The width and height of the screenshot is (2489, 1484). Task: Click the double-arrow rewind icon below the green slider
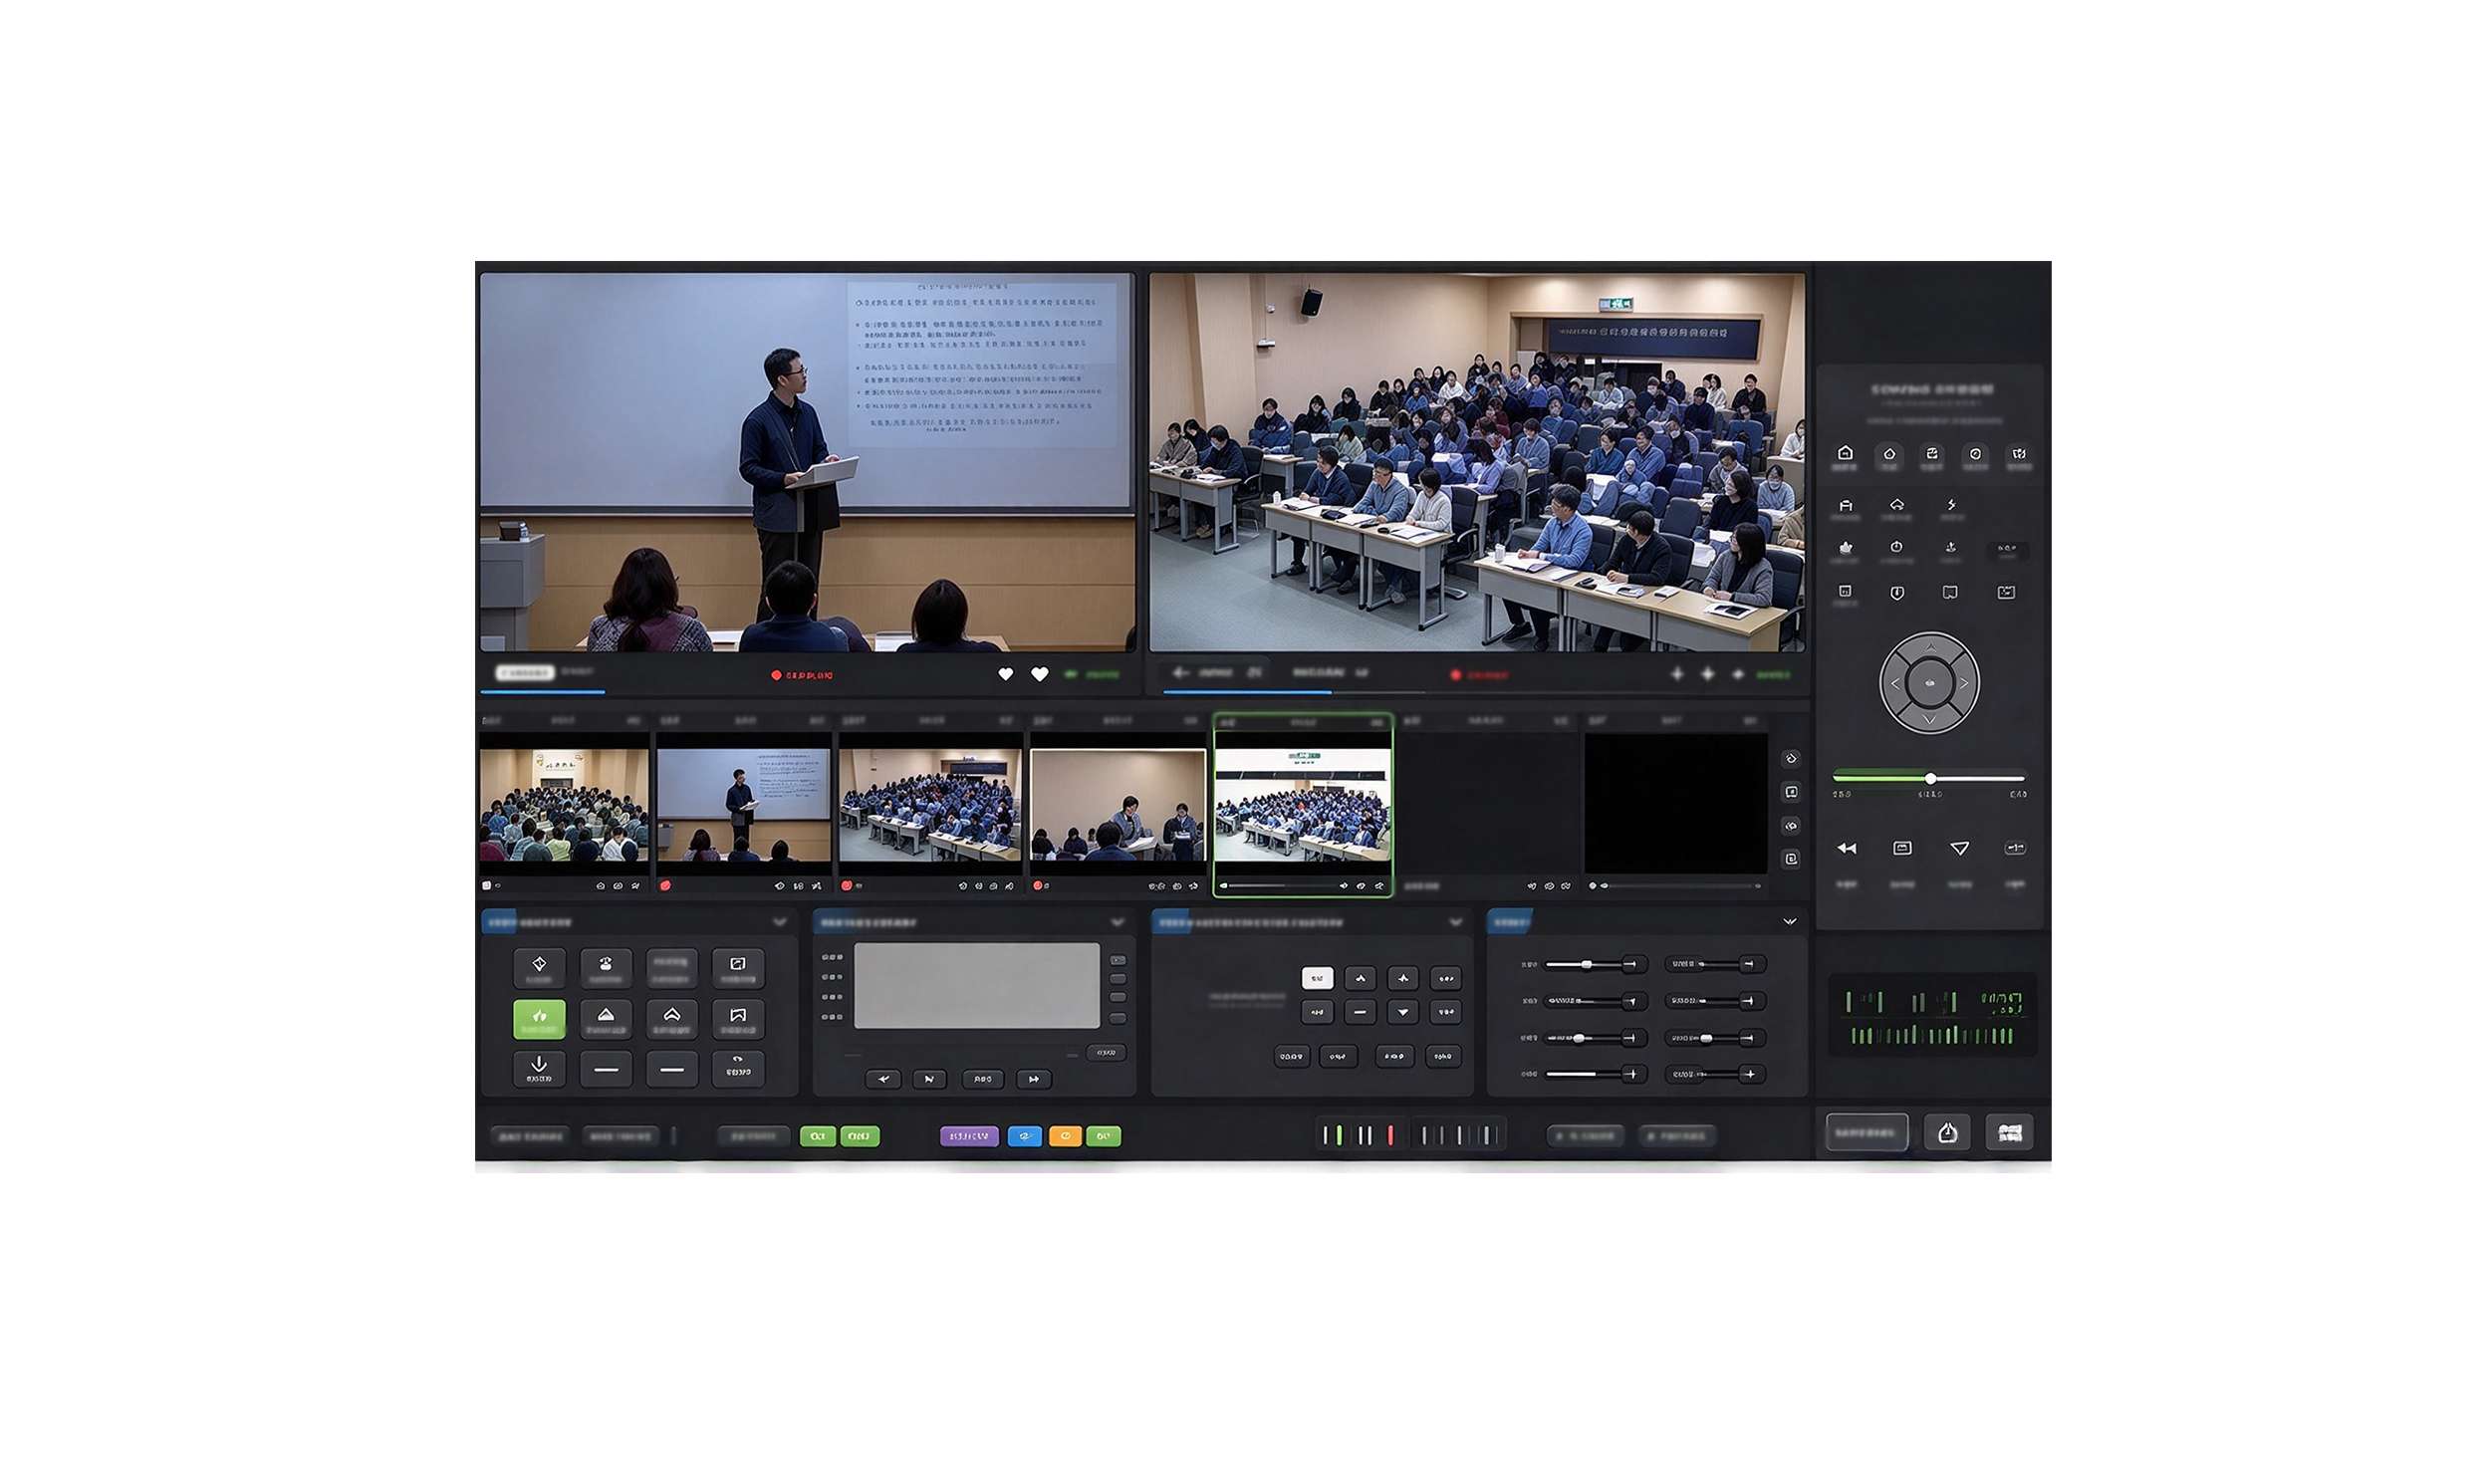coord(1846,848)
